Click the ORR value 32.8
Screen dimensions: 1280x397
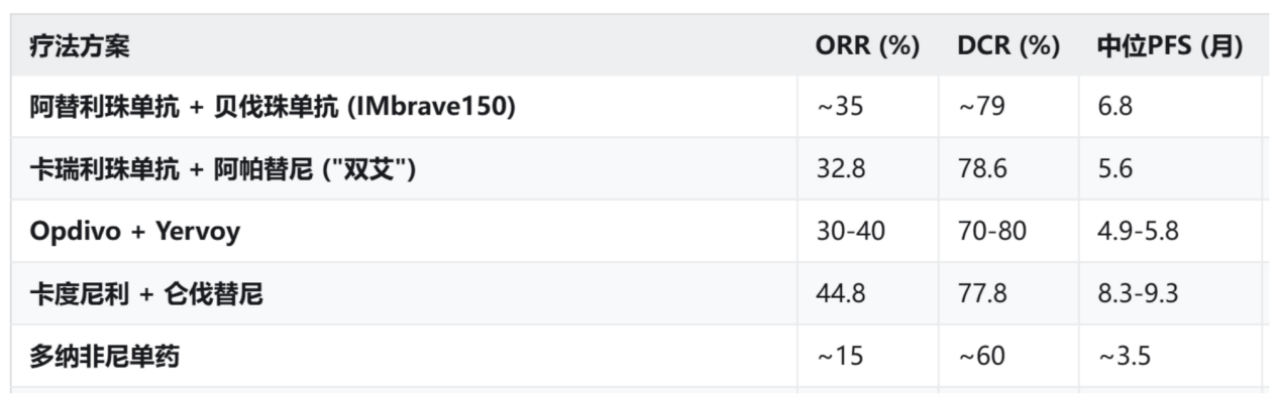pyautogui.click(x=840, y=169)
